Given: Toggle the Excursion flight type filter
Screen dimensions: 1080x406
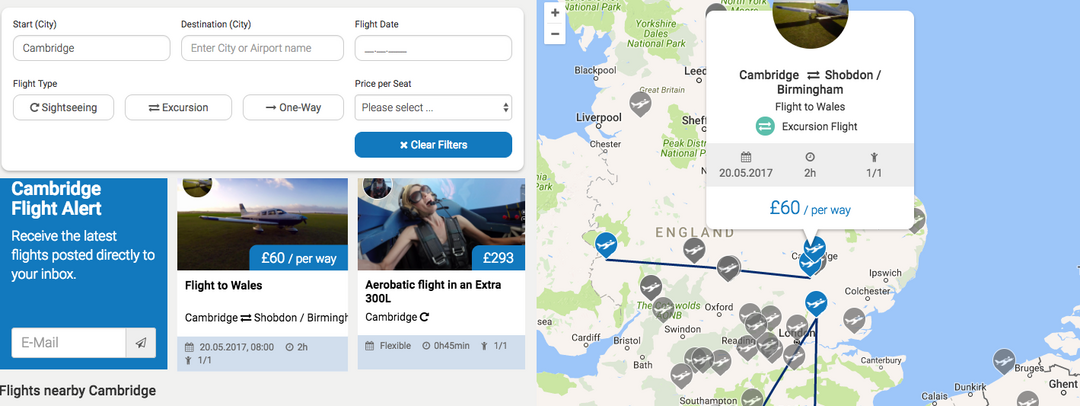Looking at the screenshot, I should click(x=178, y=107).
